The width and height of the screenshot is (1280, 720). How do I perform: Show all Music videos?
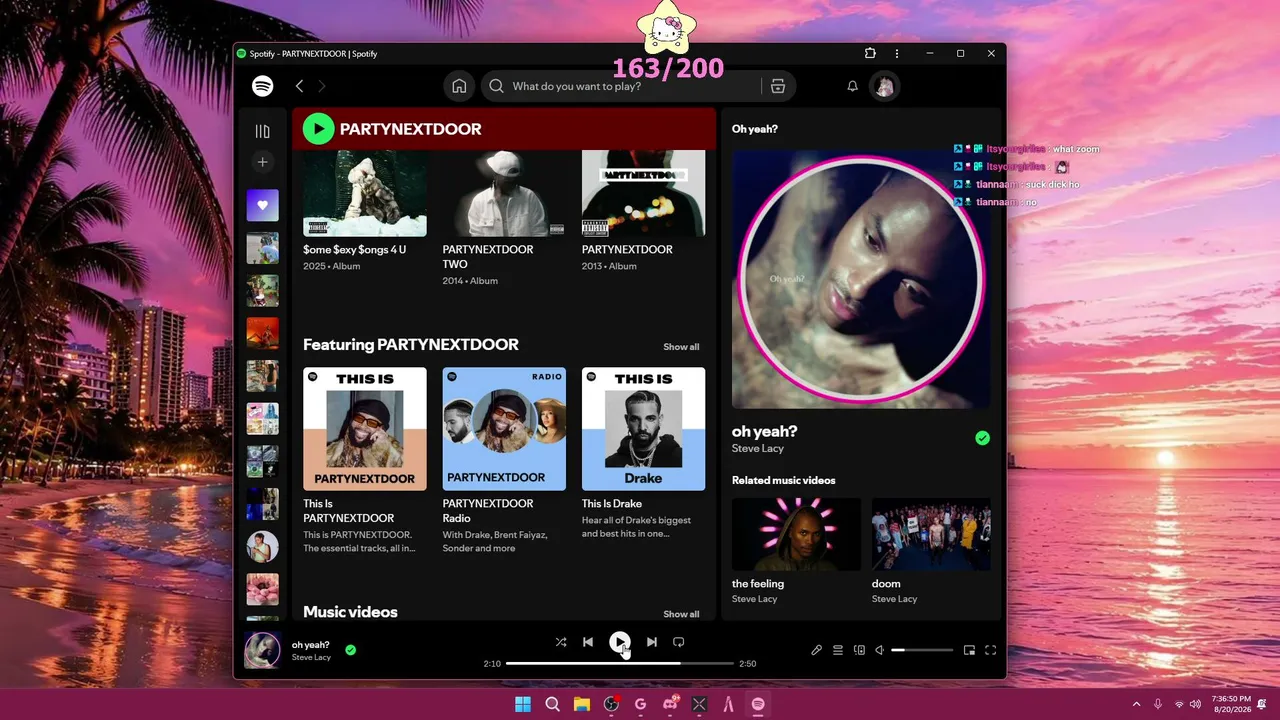681,614
